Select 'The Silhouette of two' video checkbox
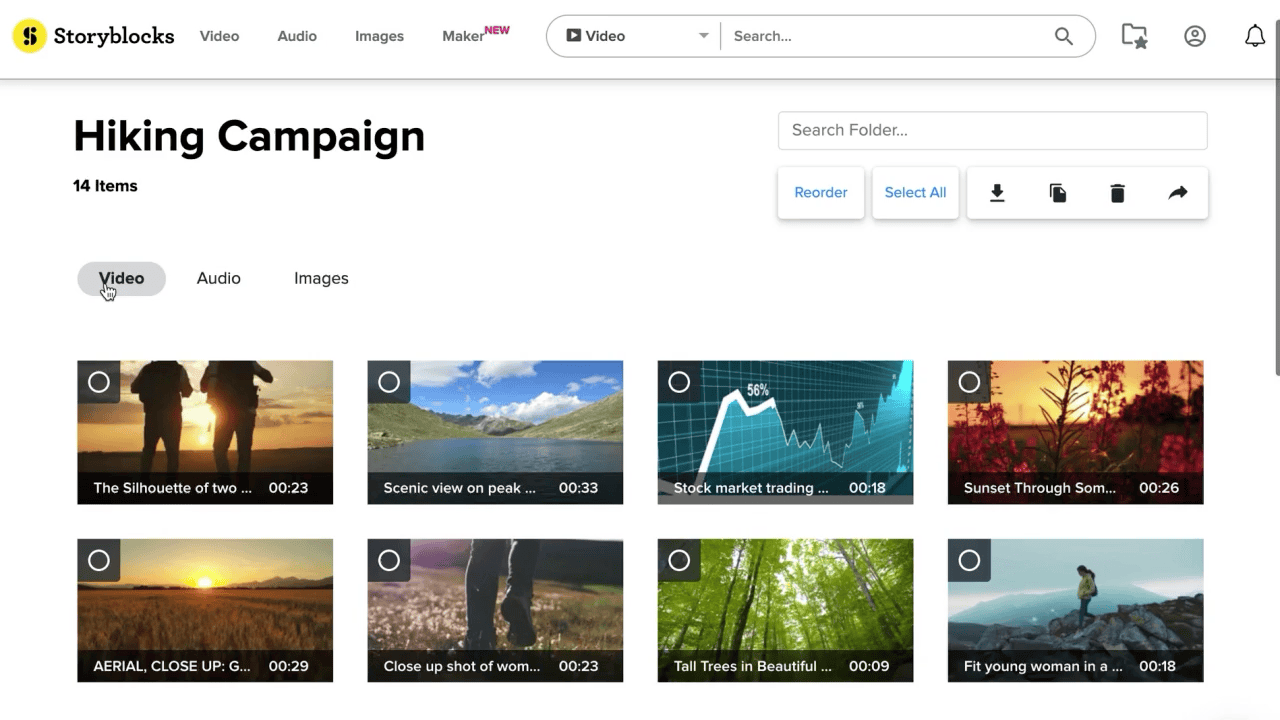1280x720 pixels. pyautogui.click(x=99, y=382)
